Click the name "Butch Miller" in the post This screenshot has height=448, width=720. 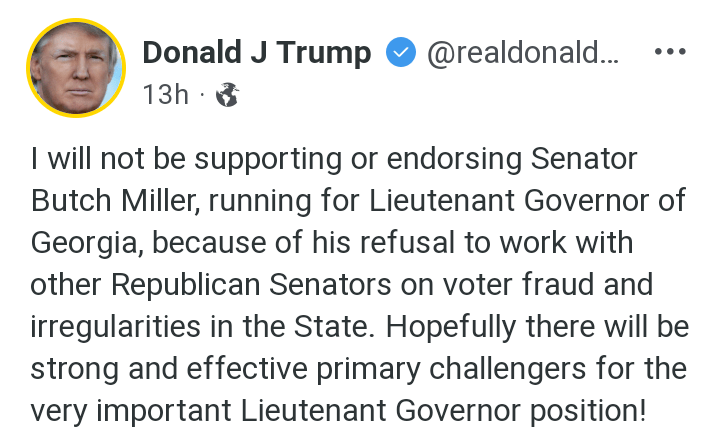click(x=119, y=200)
